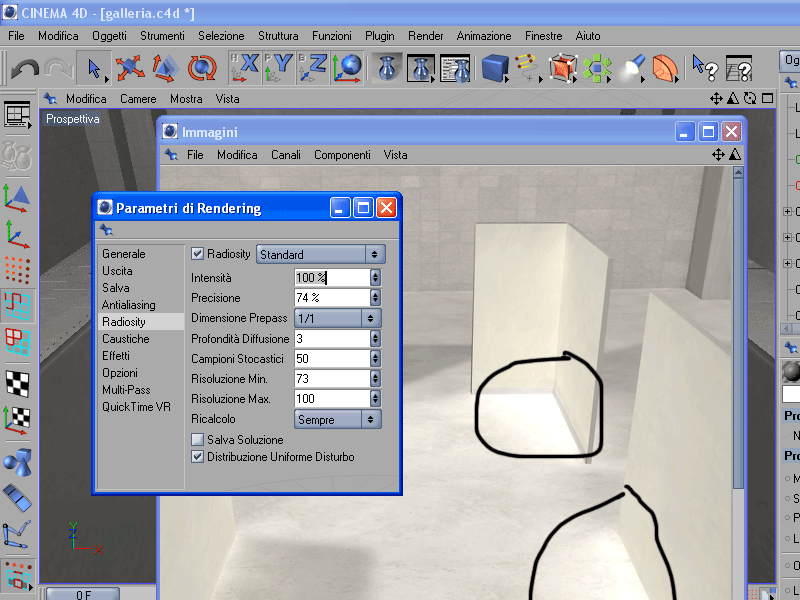
Task: Adjust Risoluzione Max. stepper arrows
Action: click(376, 398)
